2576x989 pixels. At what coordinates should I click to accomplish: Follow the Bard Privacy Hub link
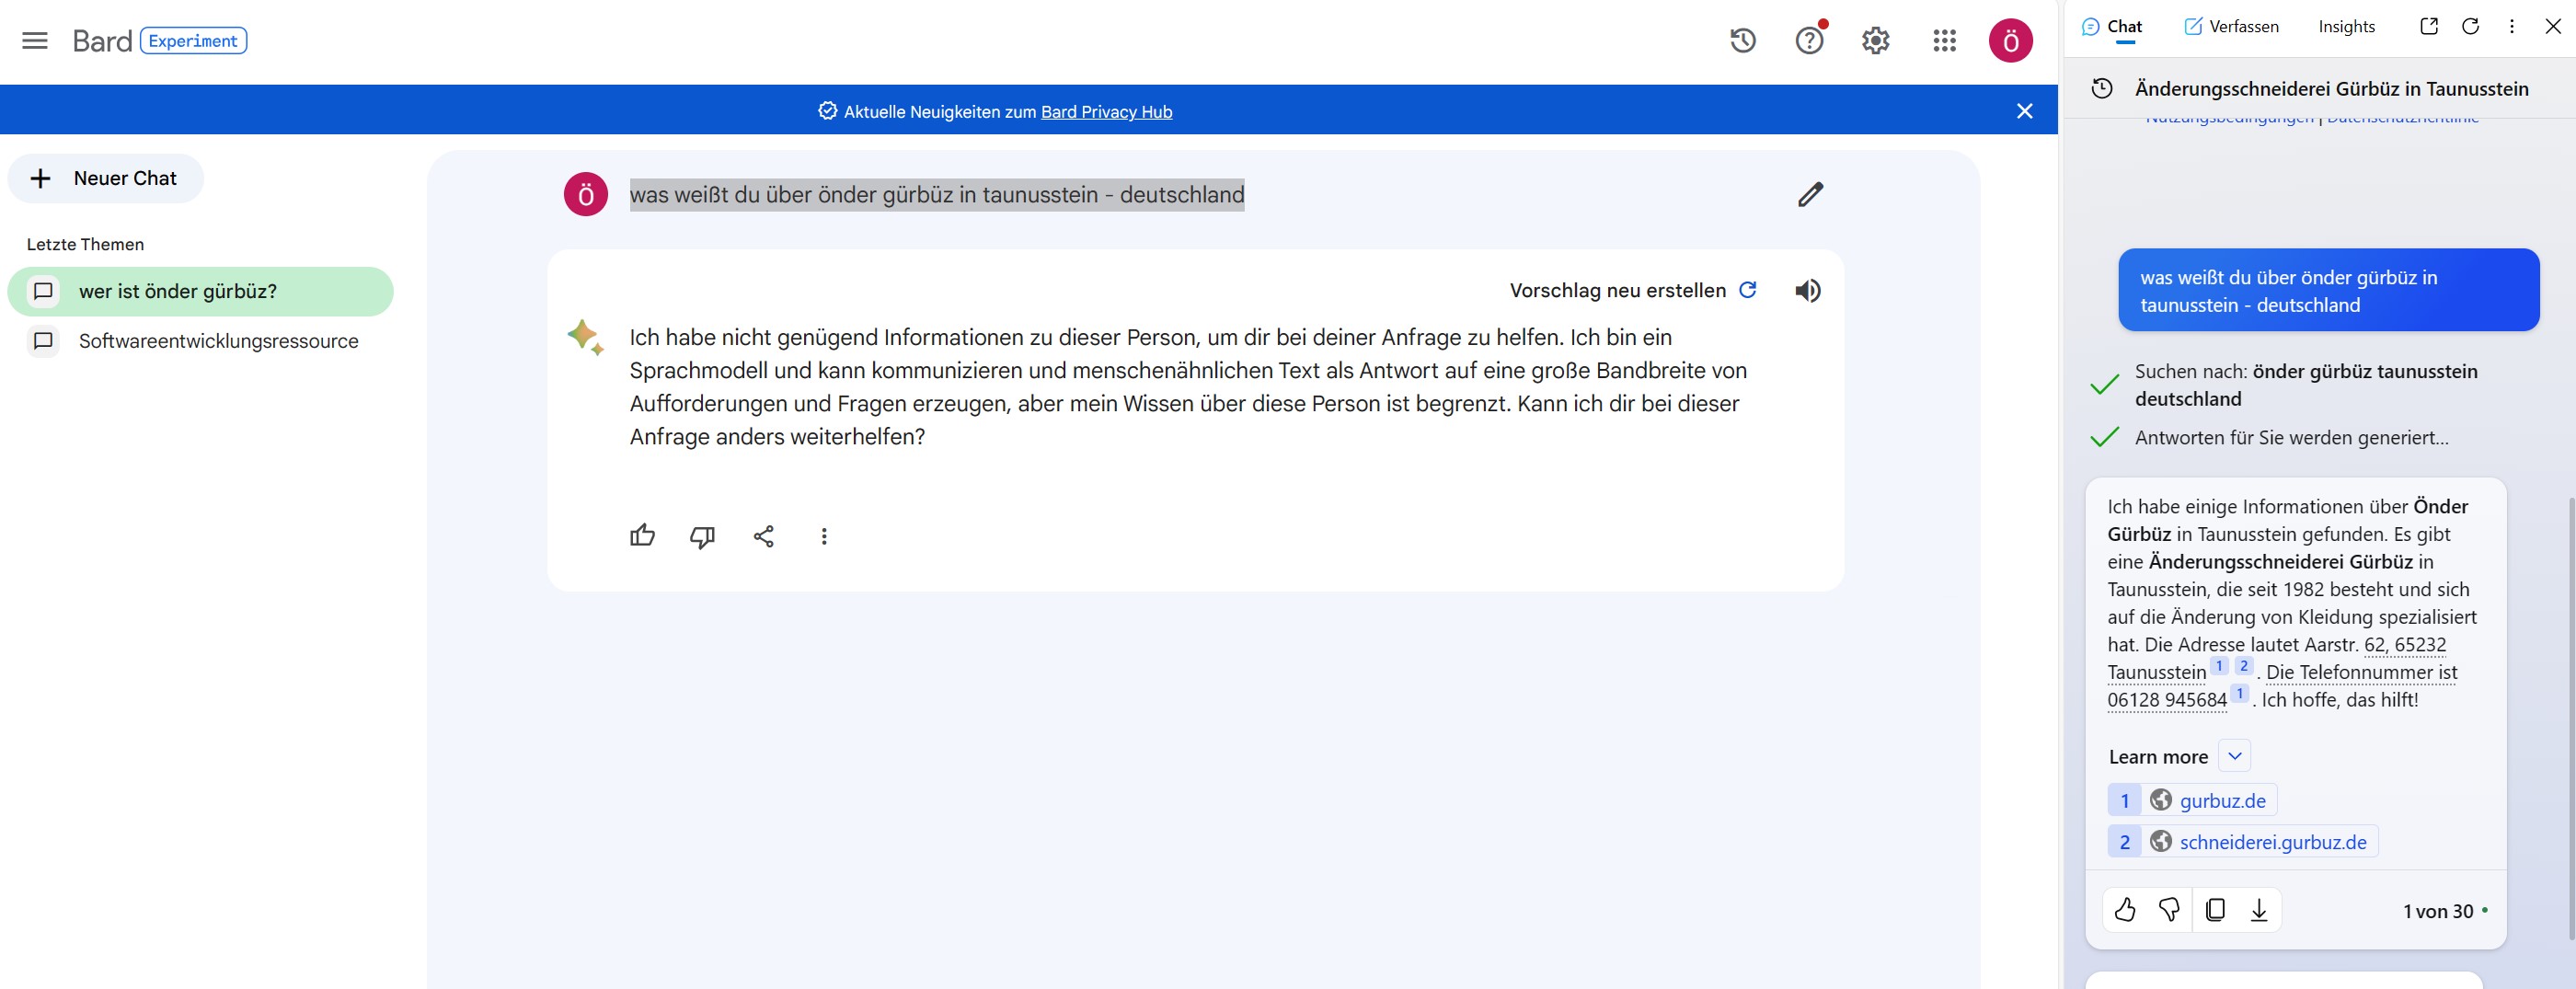(1106, 112)
